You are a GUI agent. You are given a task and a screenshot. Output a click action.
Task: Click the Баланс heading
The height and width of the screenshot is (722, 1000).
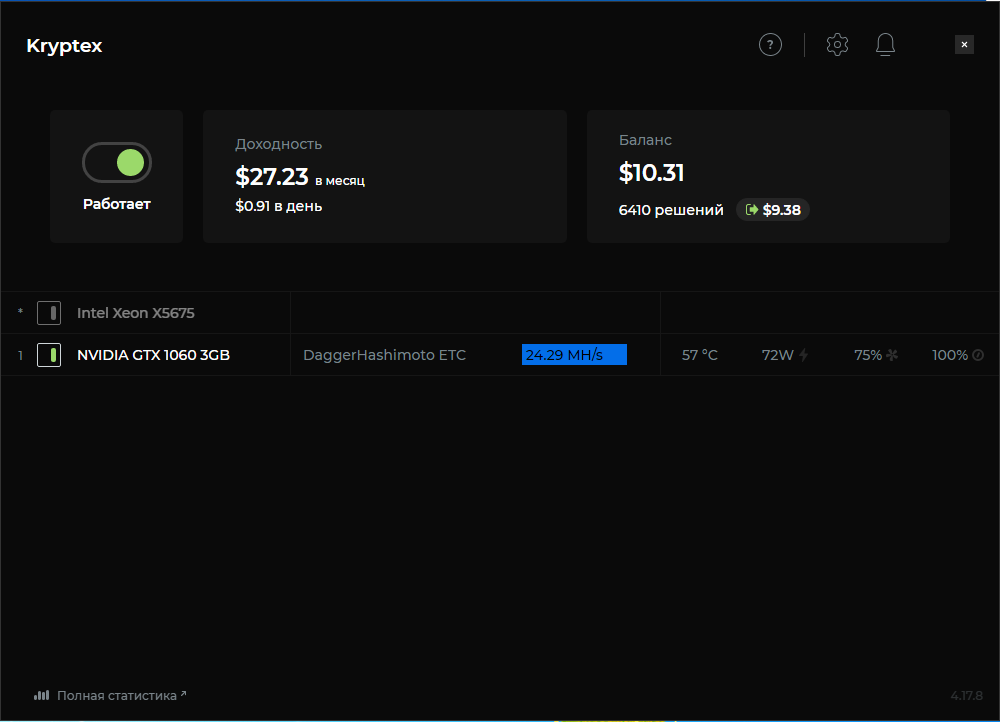[x=645, y=140]
